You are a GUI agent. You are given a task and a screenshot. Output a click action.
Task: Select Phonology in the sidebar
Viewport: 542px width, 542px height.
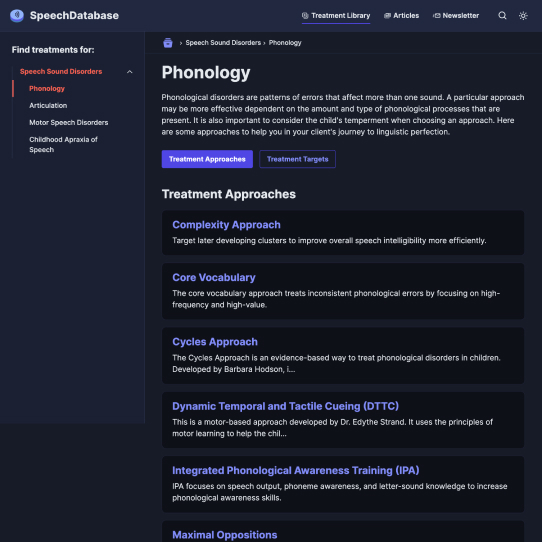[47, 88]
